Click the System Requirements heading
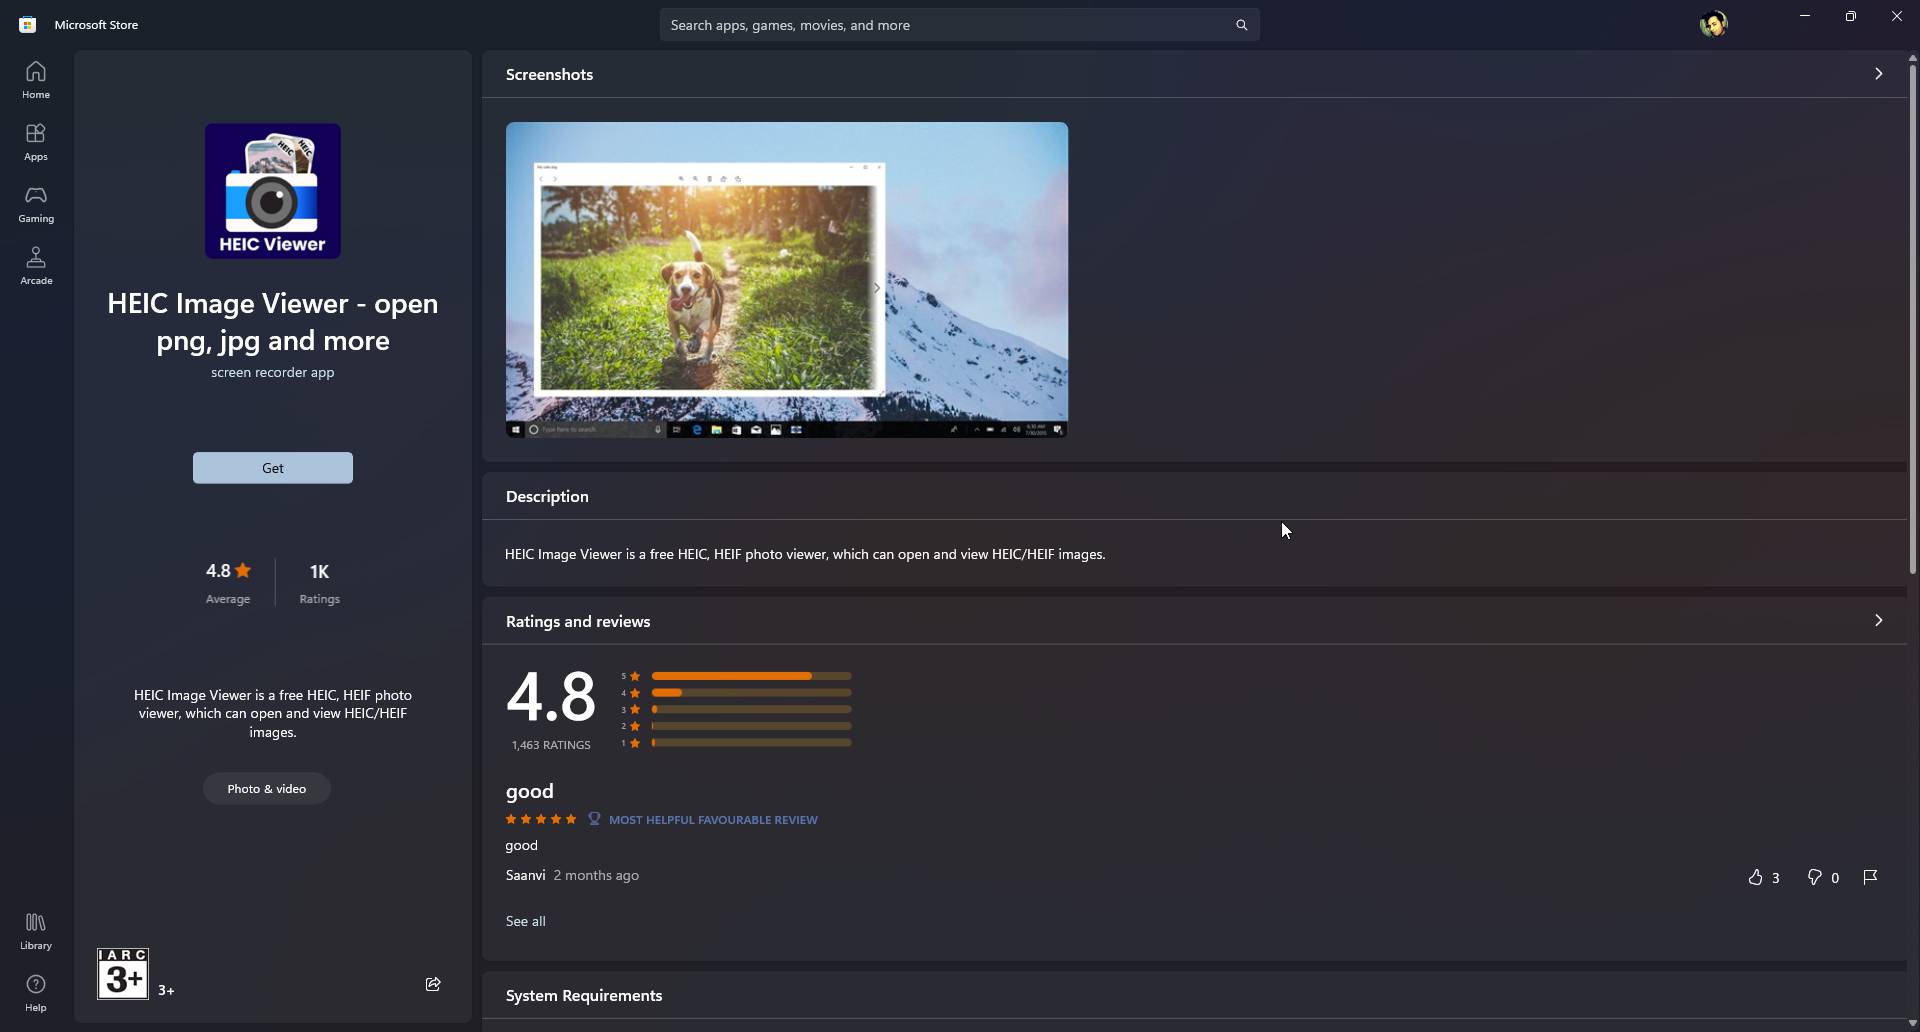 coord(584,996)
